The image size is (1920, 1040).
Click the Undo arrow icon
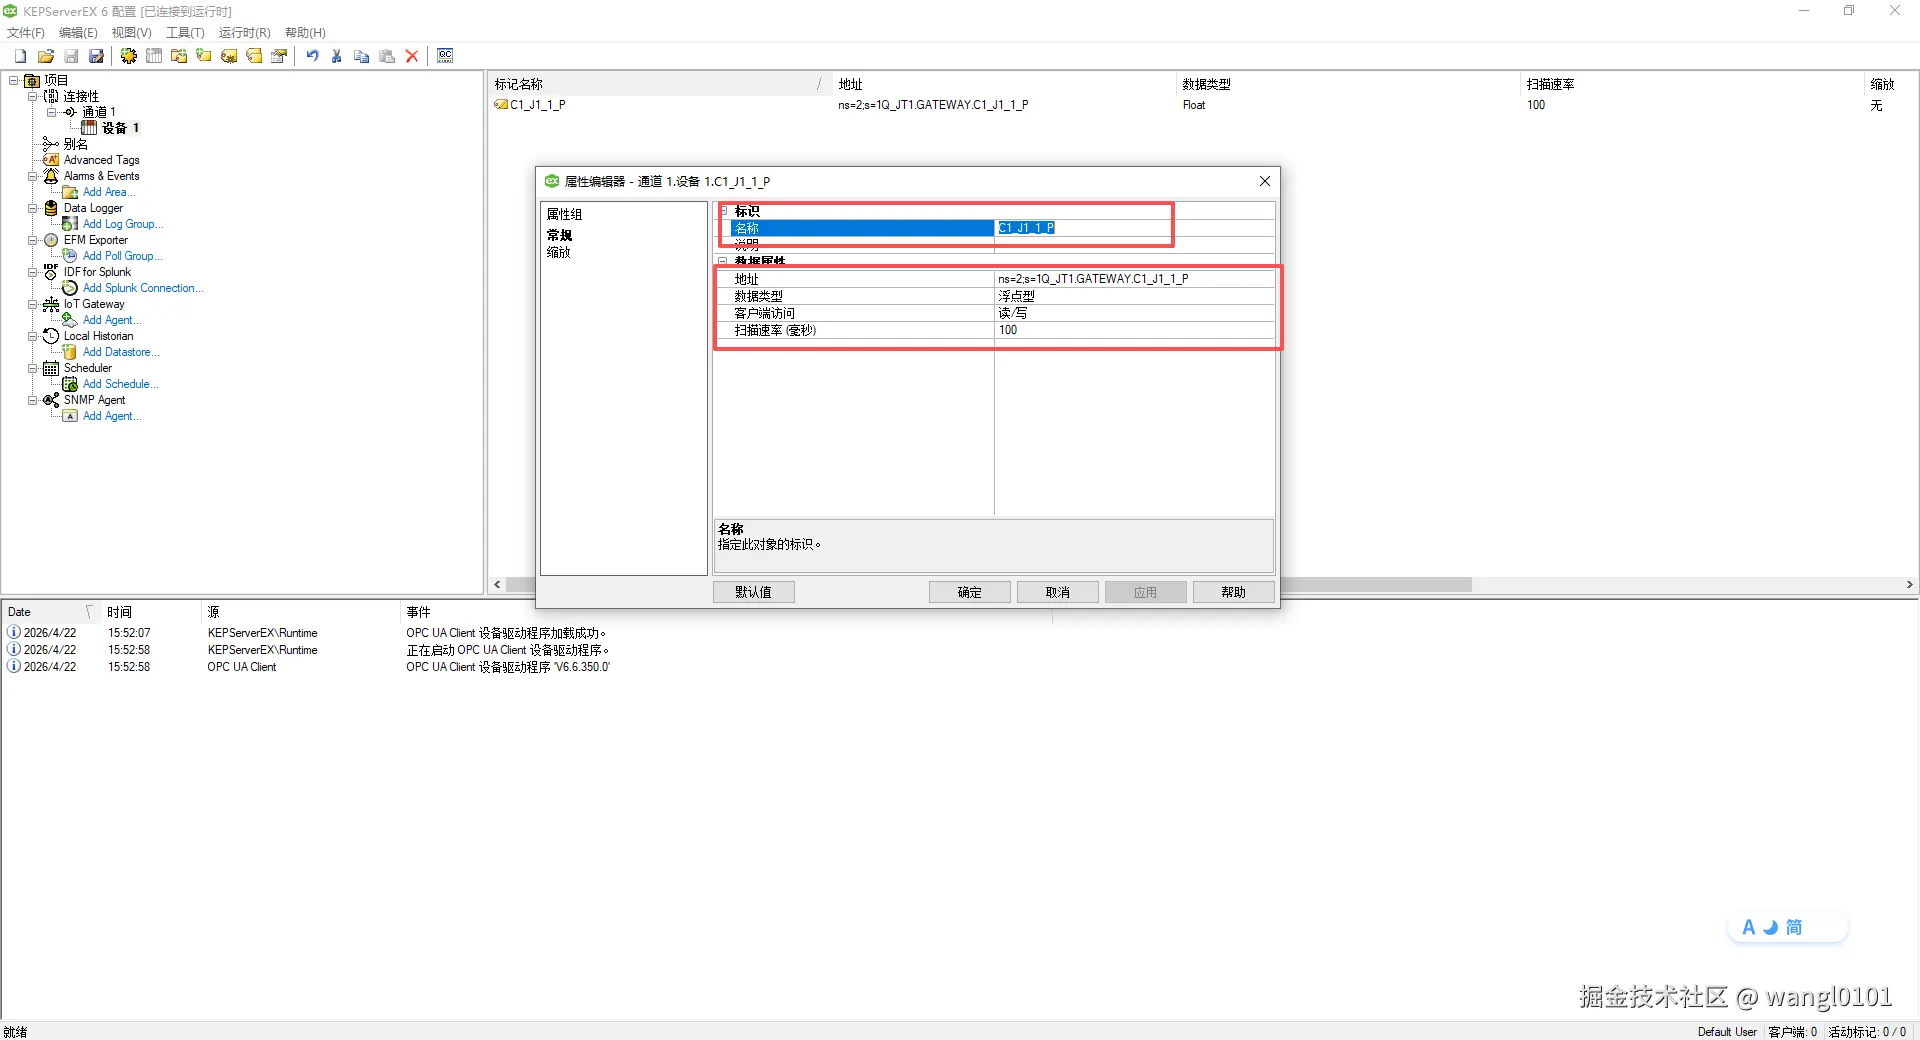312,56
